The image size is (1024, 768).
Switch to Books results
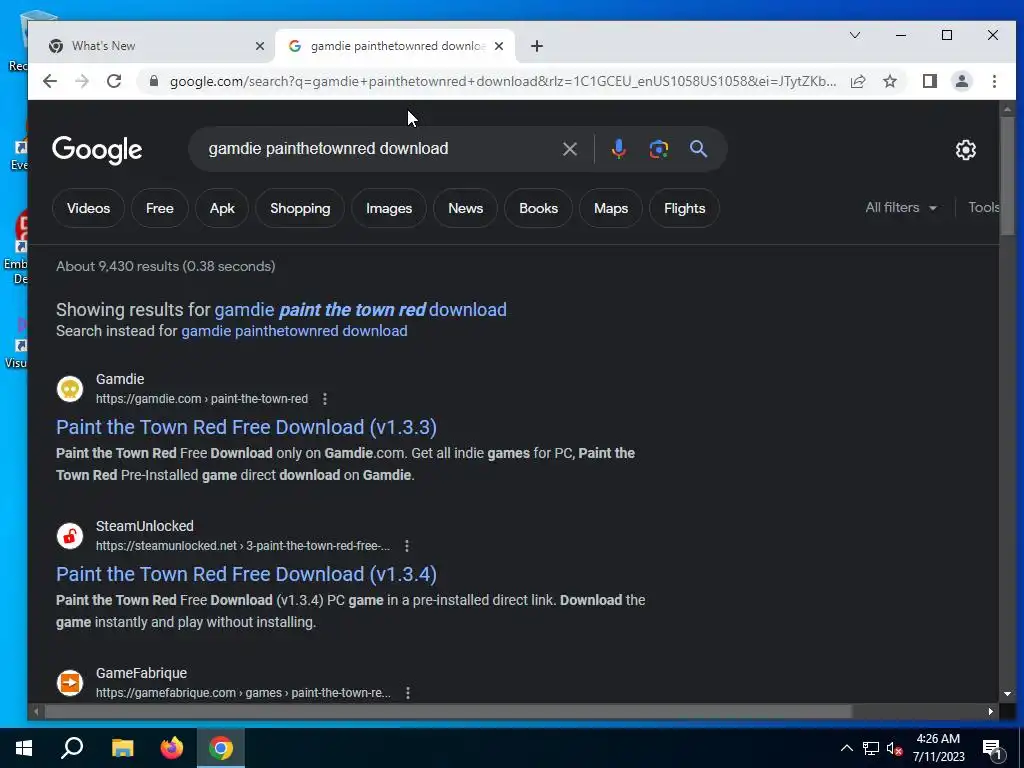click(538, 208)
